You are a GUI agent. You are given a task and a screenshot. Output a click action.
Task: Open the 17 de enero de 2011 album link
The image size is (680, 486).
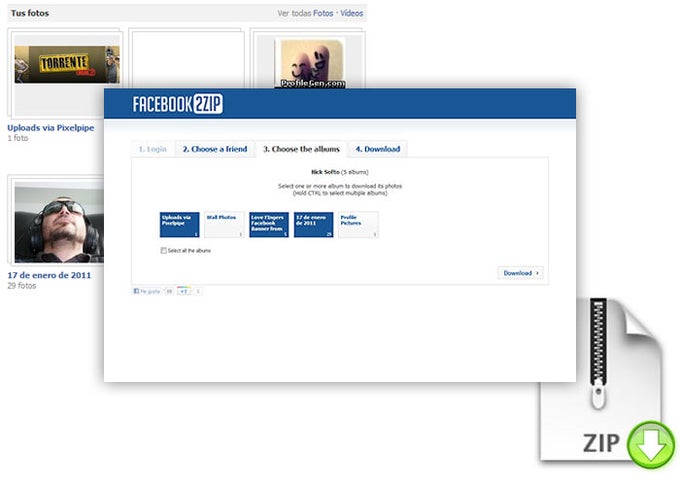point(49,275)
